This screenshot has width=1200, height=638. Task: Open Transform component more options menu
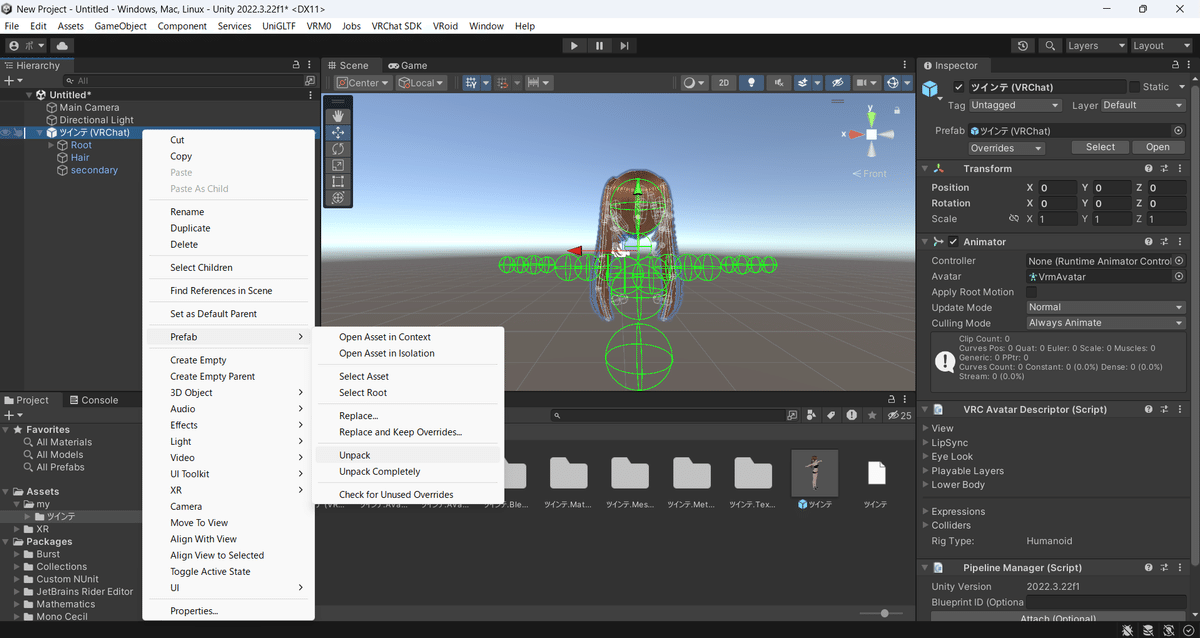pyautogui.click(x=1181, y=169)
